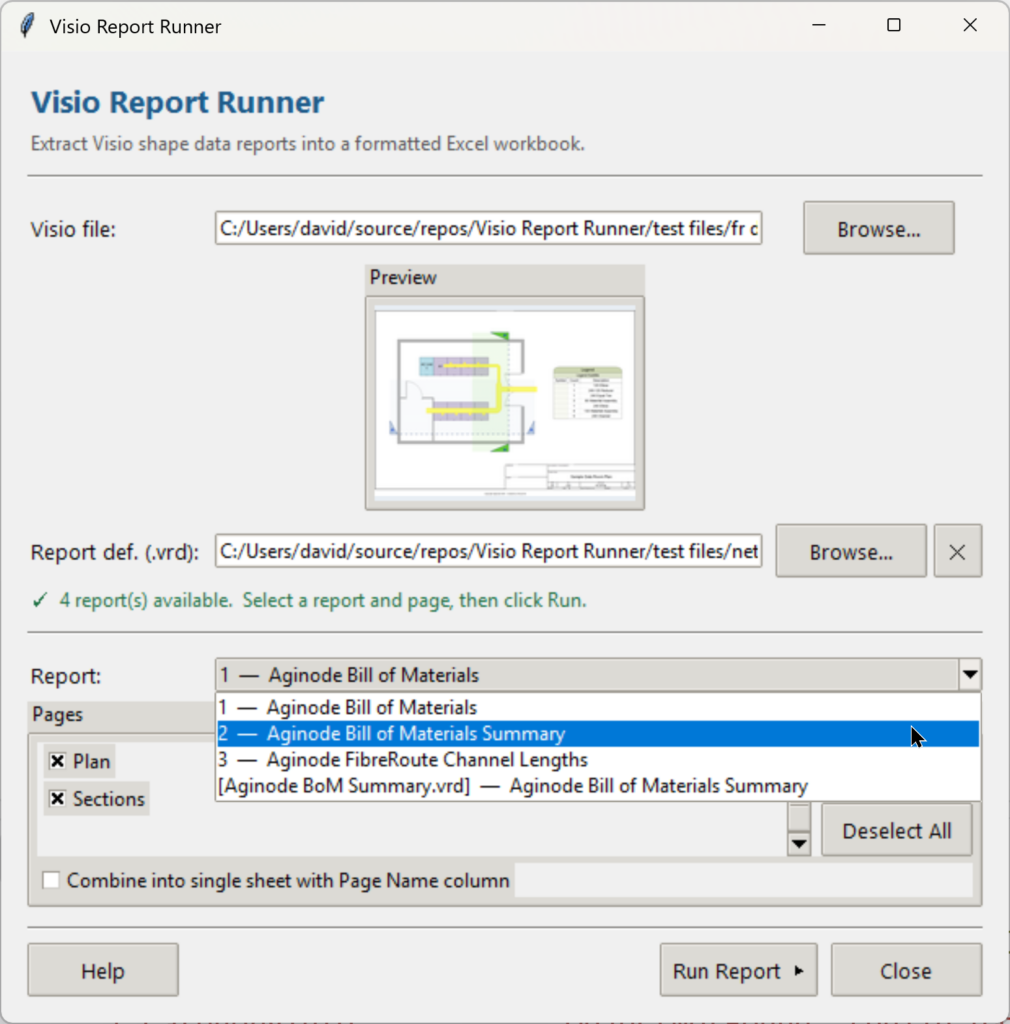This screenshot has height=1024, width=1010.
Task: Close the window using title bar X
Action: [970, 25]
